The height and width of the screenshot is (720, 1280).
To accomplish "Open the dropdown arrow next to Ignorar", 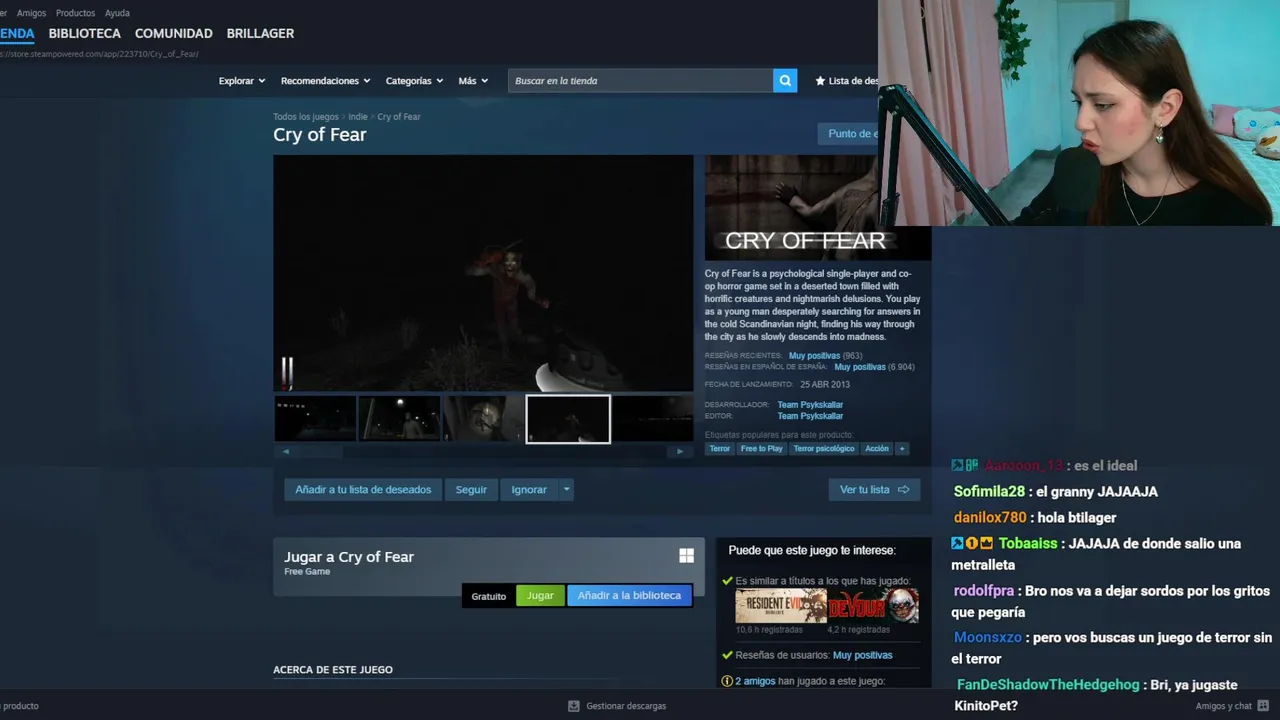I will click(566, 490).
